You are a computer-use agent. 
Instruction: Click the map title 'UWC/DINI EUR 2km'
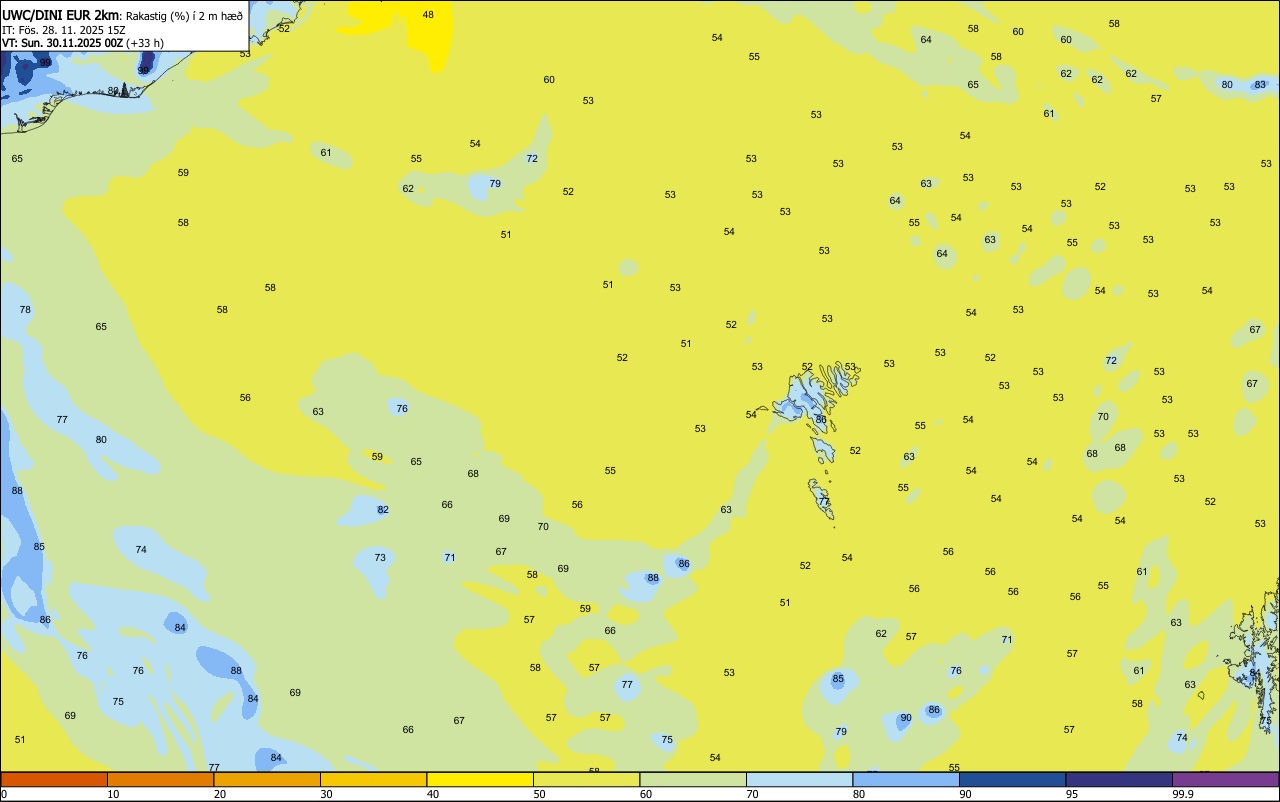pos(61,15)
